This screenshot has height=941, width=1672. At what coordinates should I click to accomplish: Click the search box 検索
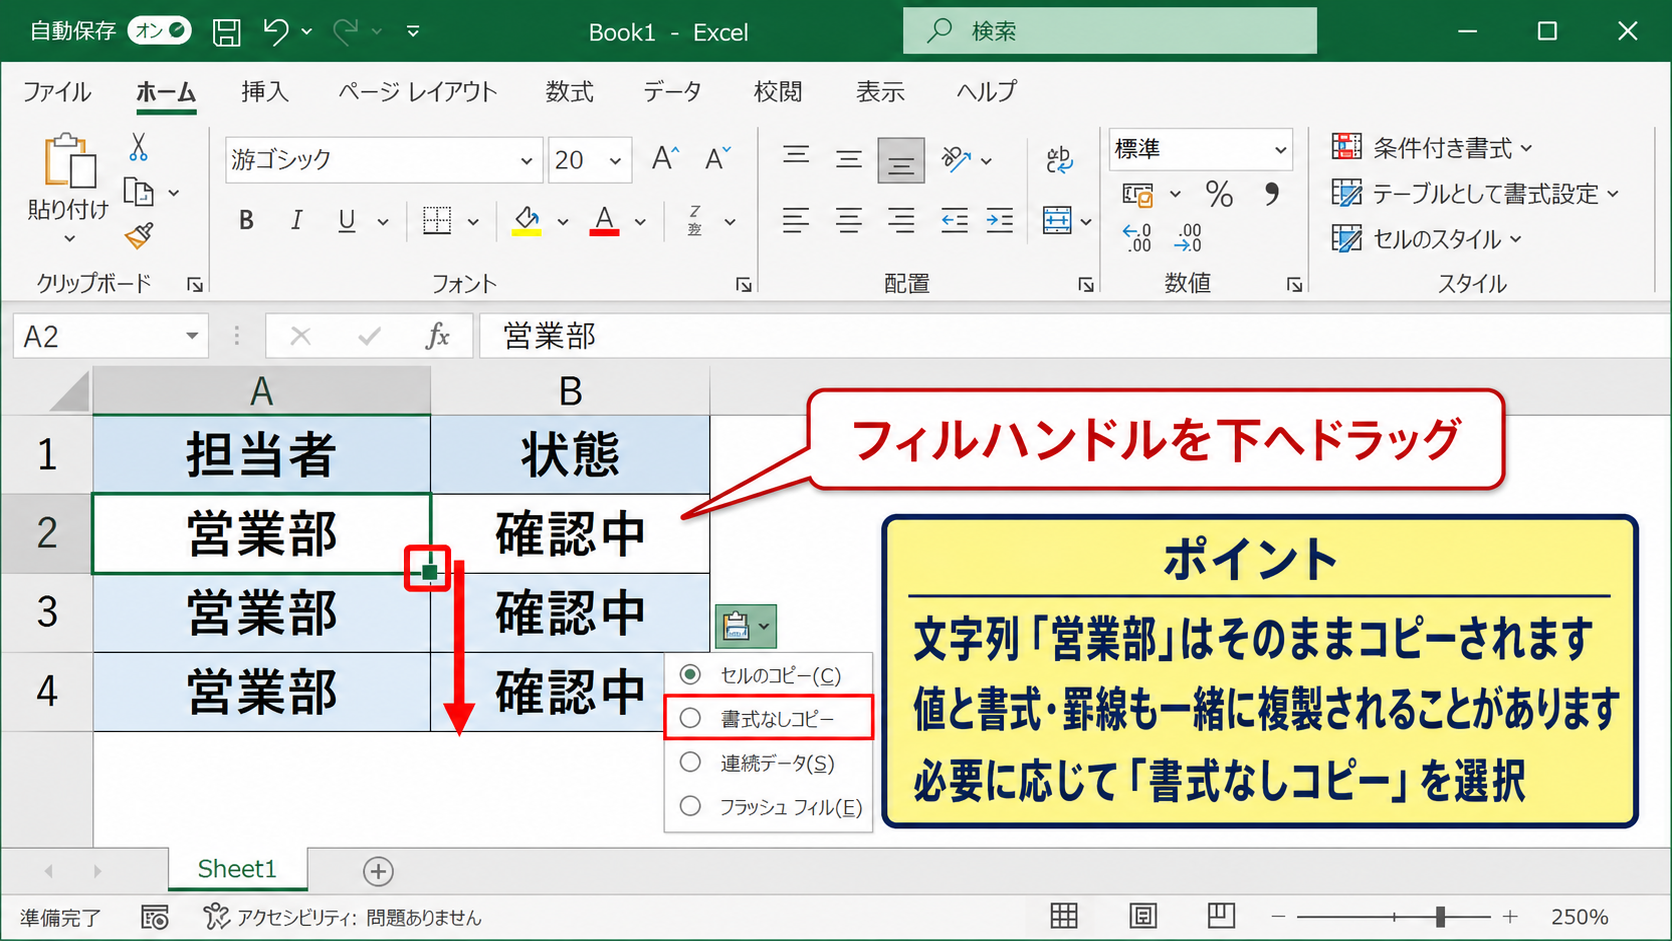tap(1110, 31)
